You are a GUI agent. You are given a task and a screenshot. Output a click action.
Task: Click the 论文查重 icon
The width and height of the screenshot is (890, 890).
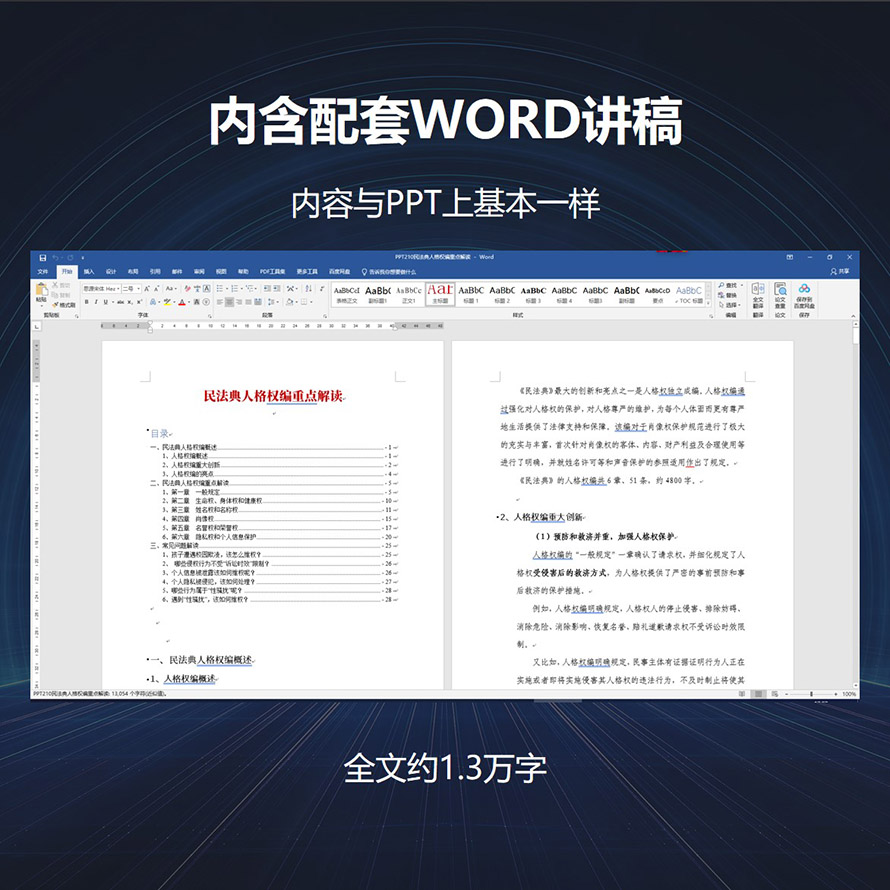click(780, 295)
